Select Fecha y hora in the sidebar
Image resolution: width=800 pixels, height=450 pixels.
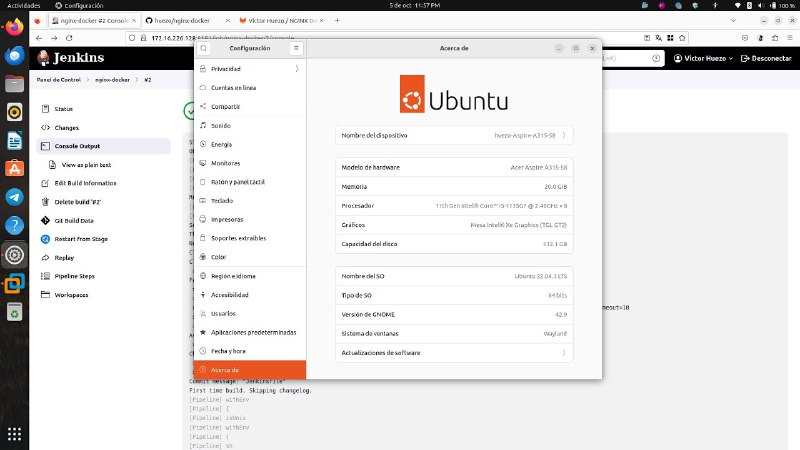point(250,352)
